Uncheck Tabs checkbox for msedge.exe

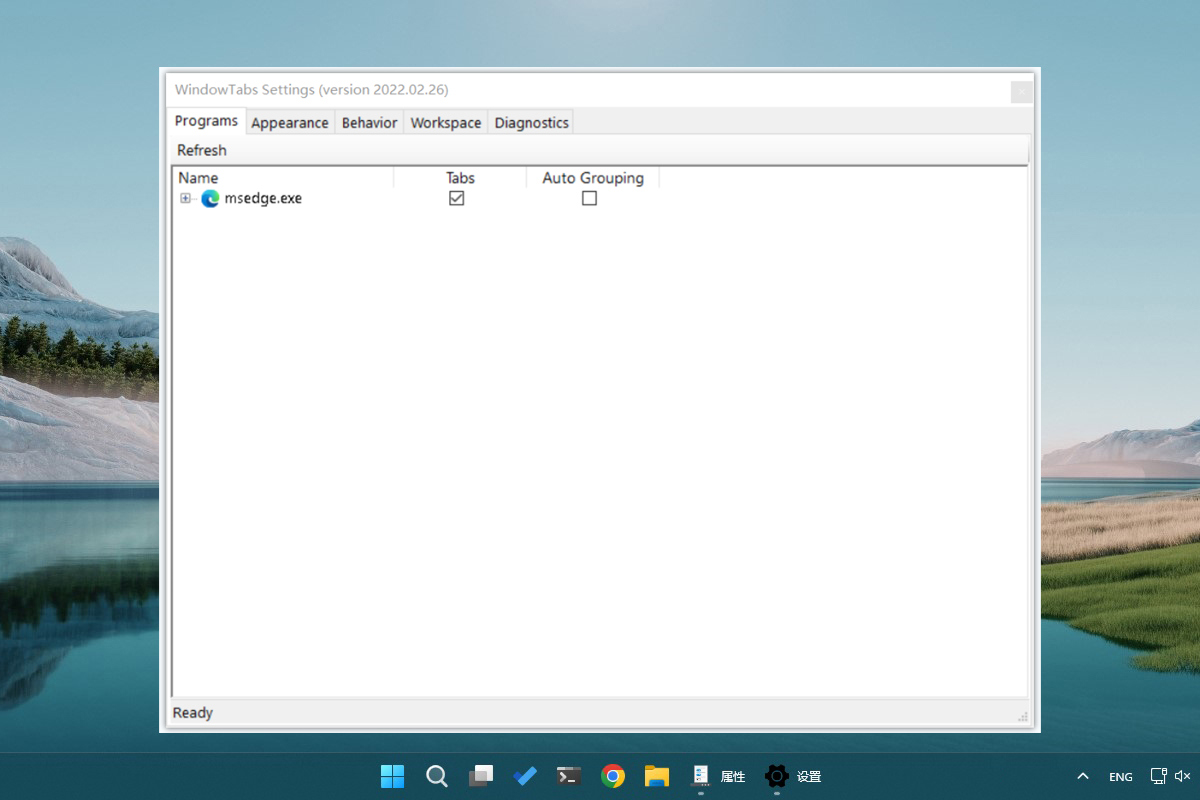pos(457,199)
